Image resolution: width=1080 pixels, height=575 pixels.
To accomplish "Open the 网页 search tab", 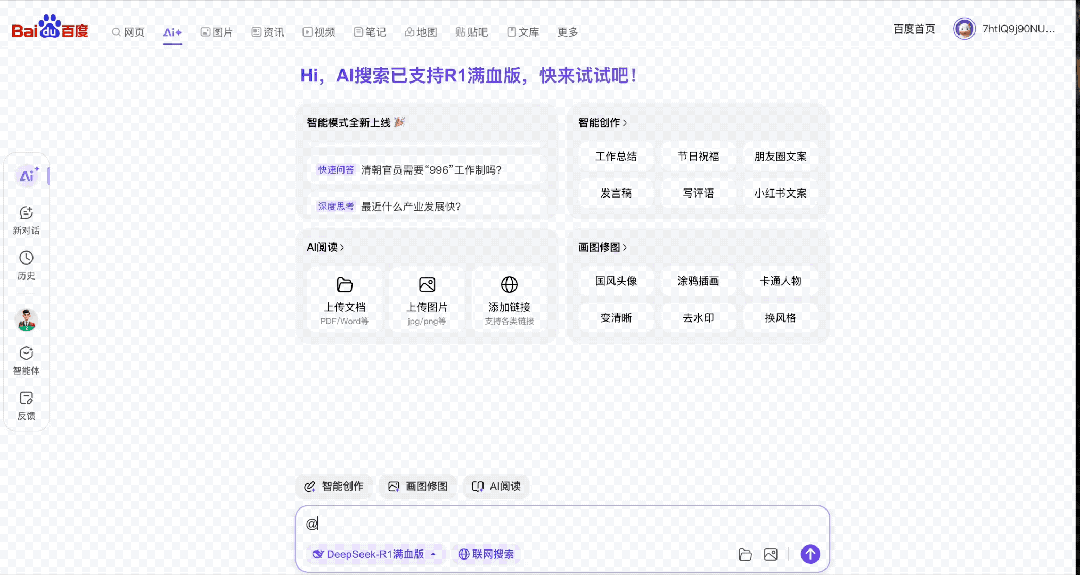I will pos(128,32).
